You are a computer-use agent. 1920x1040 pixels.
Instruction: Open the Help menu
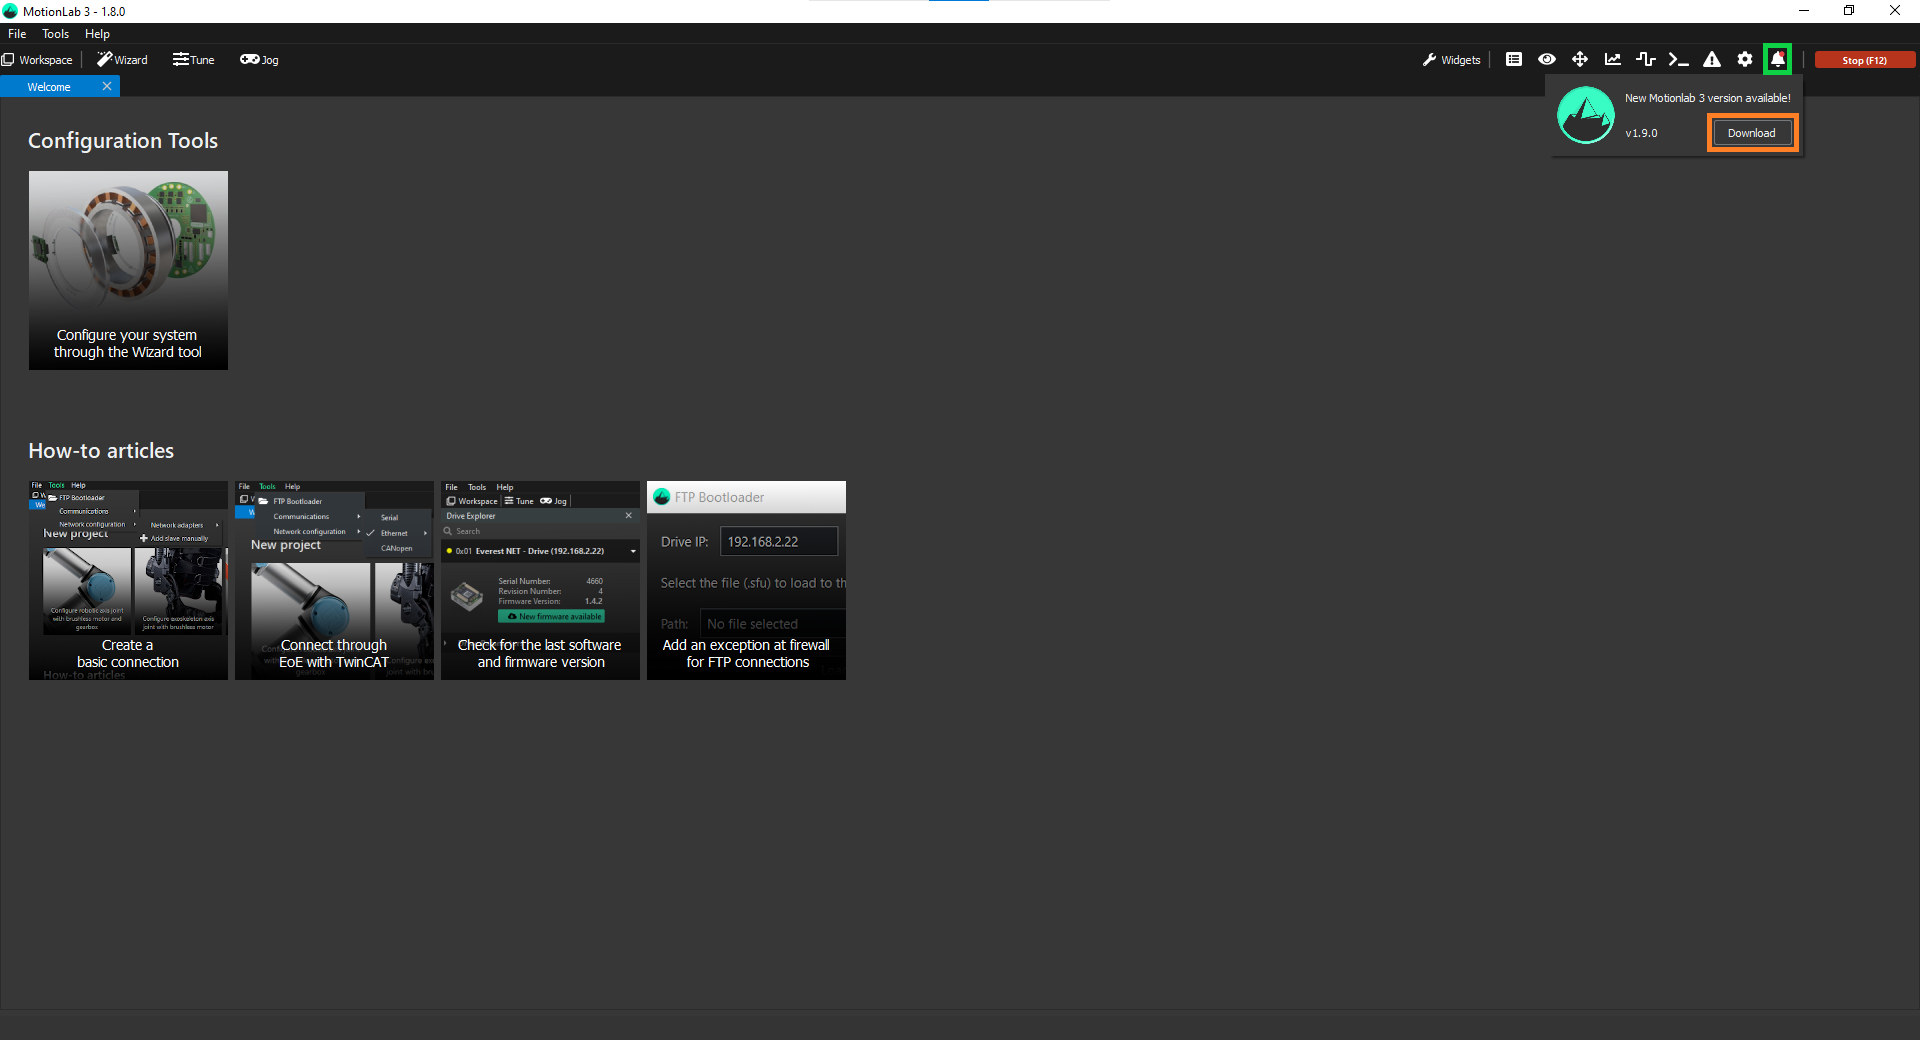coord(97,34)
